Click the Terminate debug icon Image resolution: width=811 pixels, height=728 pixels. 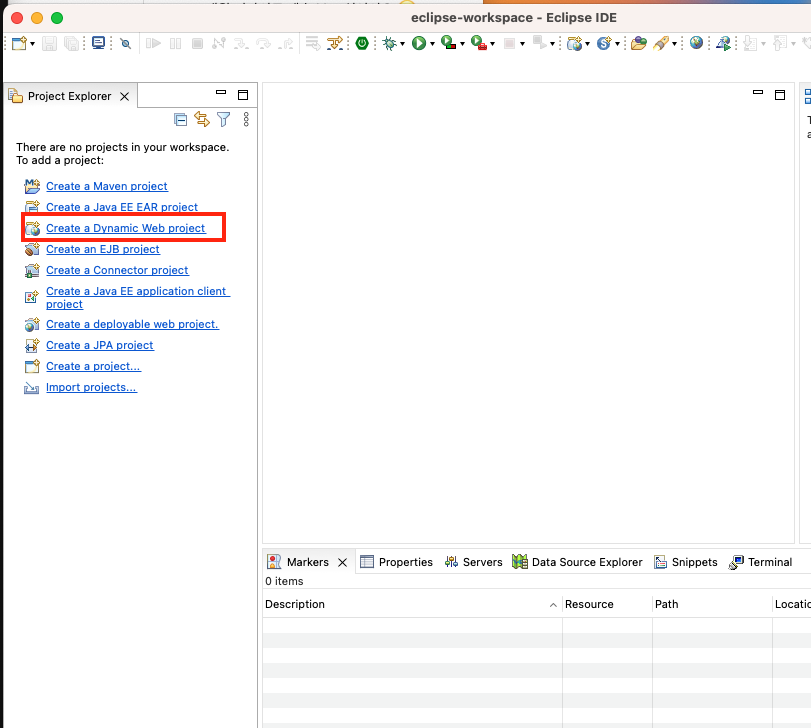(x=197, y=43)
